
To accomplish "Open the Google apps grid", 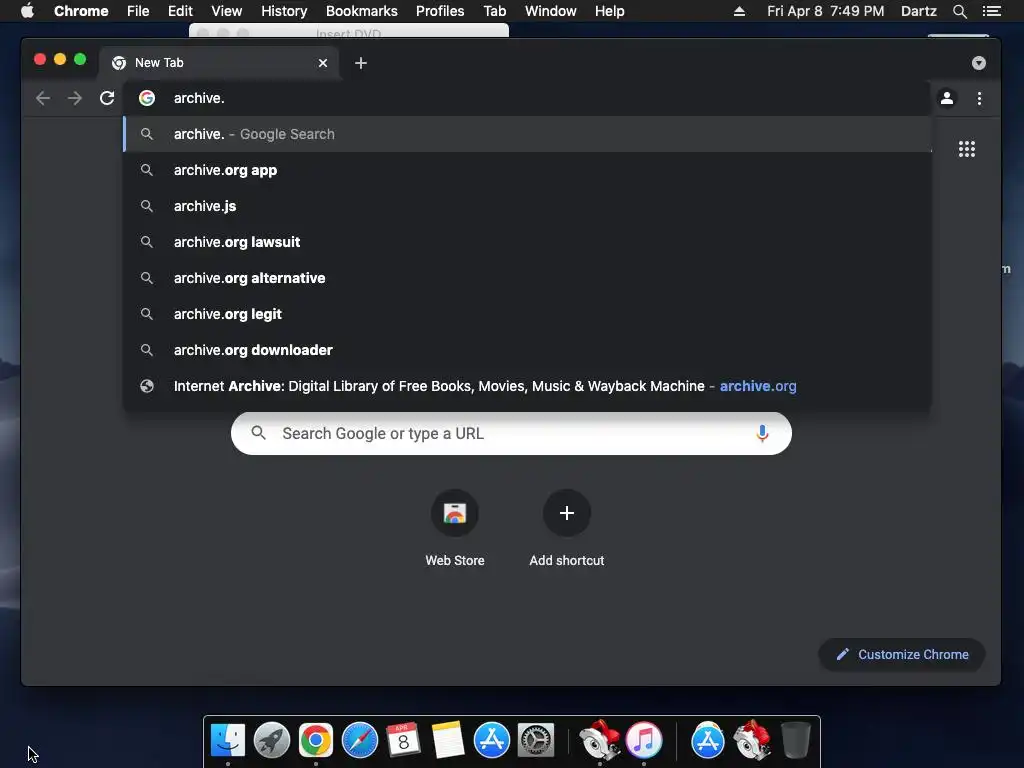I will 967,149.
